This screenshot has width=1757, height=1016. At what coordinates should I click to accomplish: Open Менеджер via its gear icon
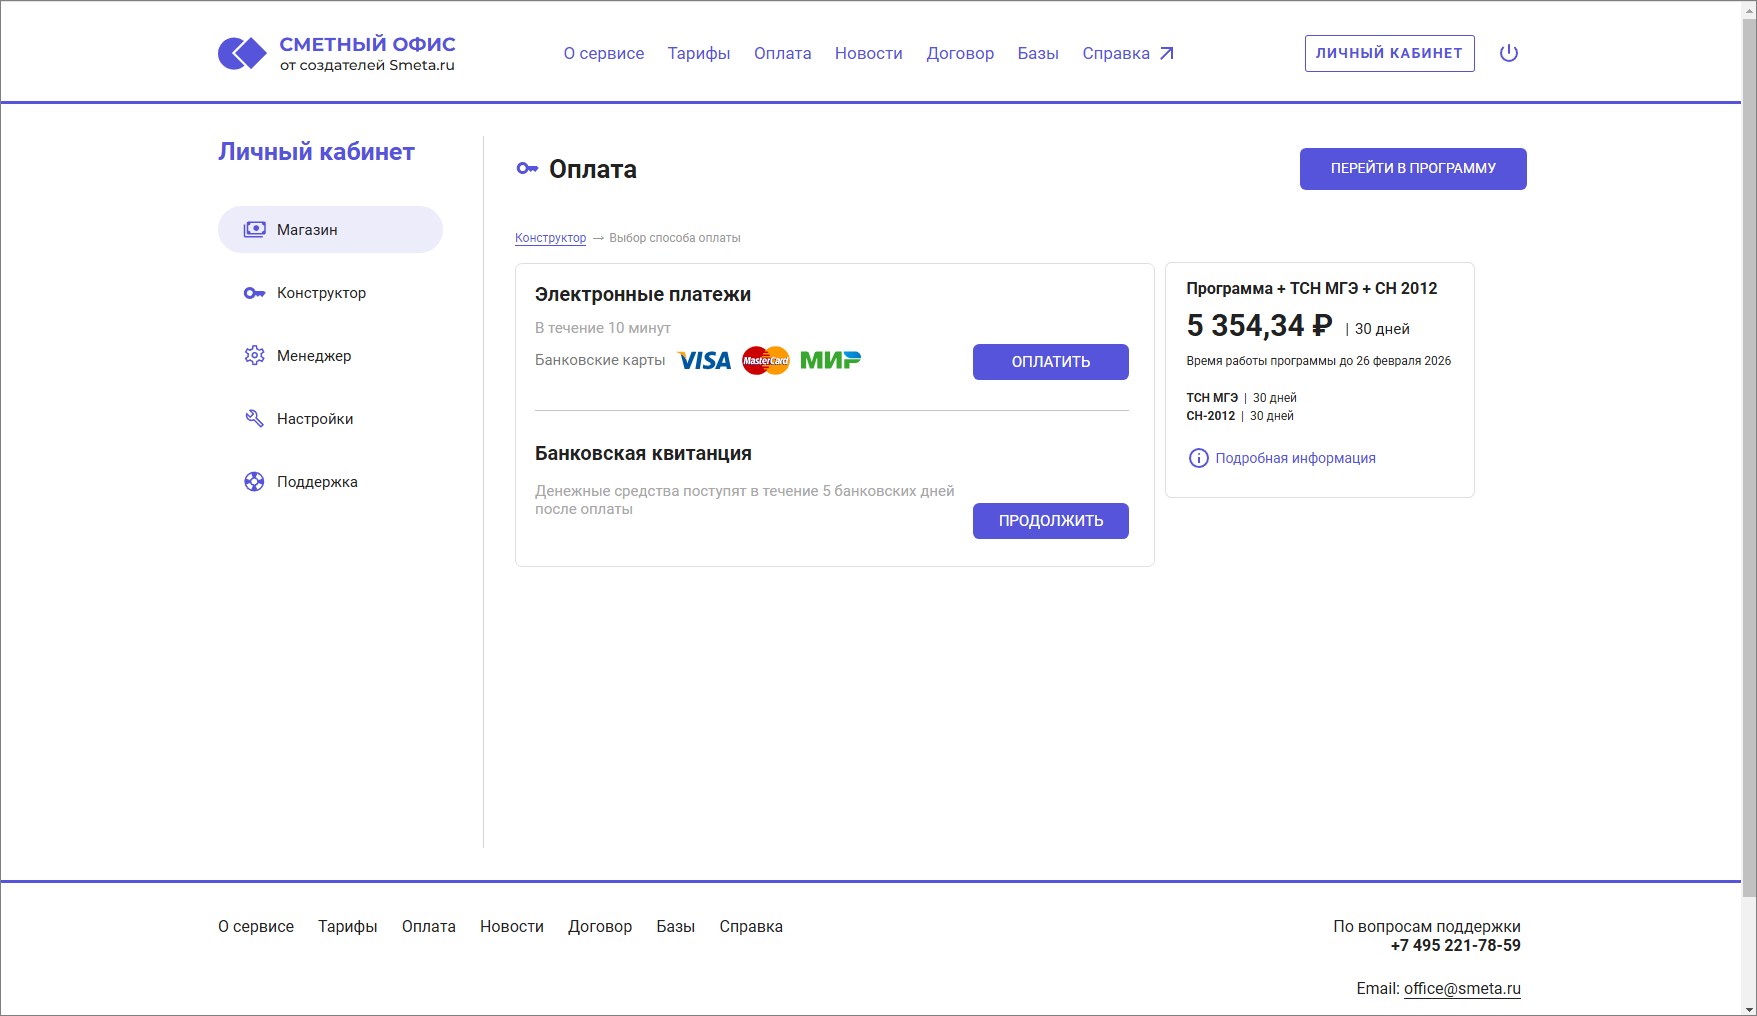pos(254,355)
